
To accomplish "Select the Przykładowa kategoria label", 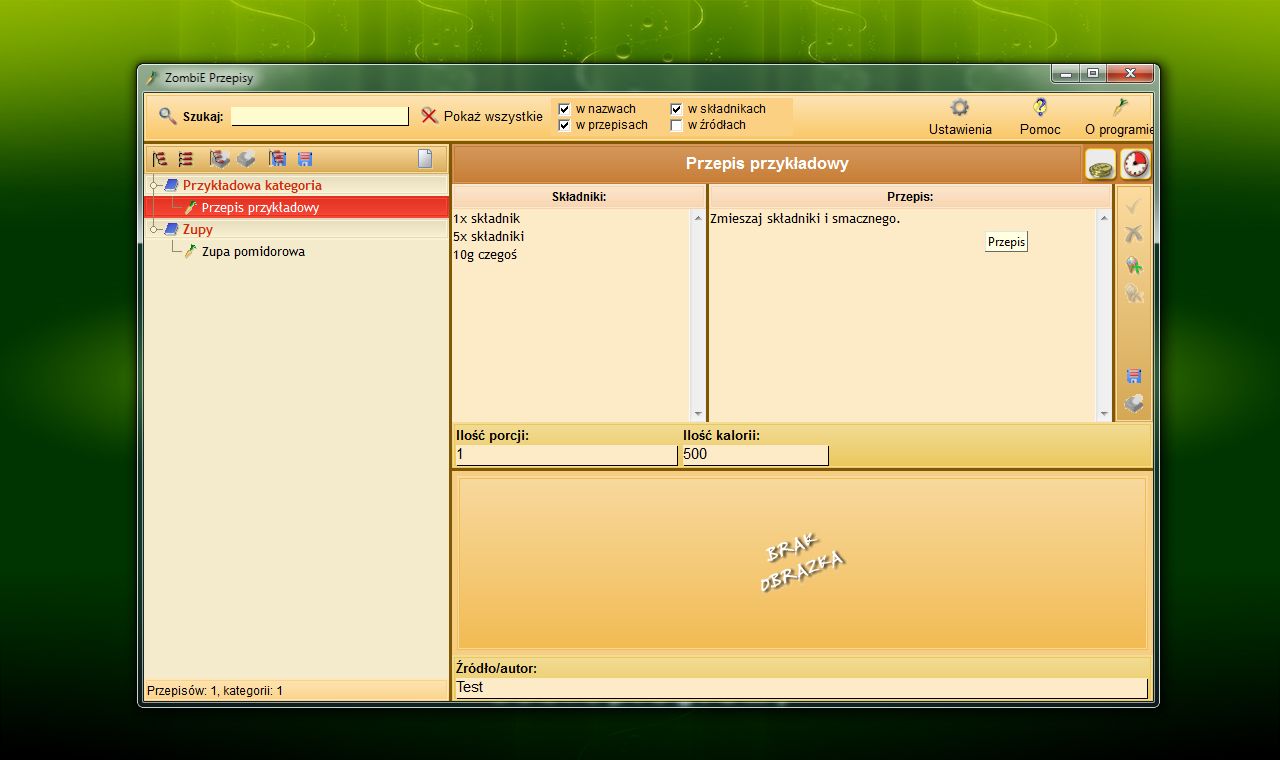I will [252, 185].
